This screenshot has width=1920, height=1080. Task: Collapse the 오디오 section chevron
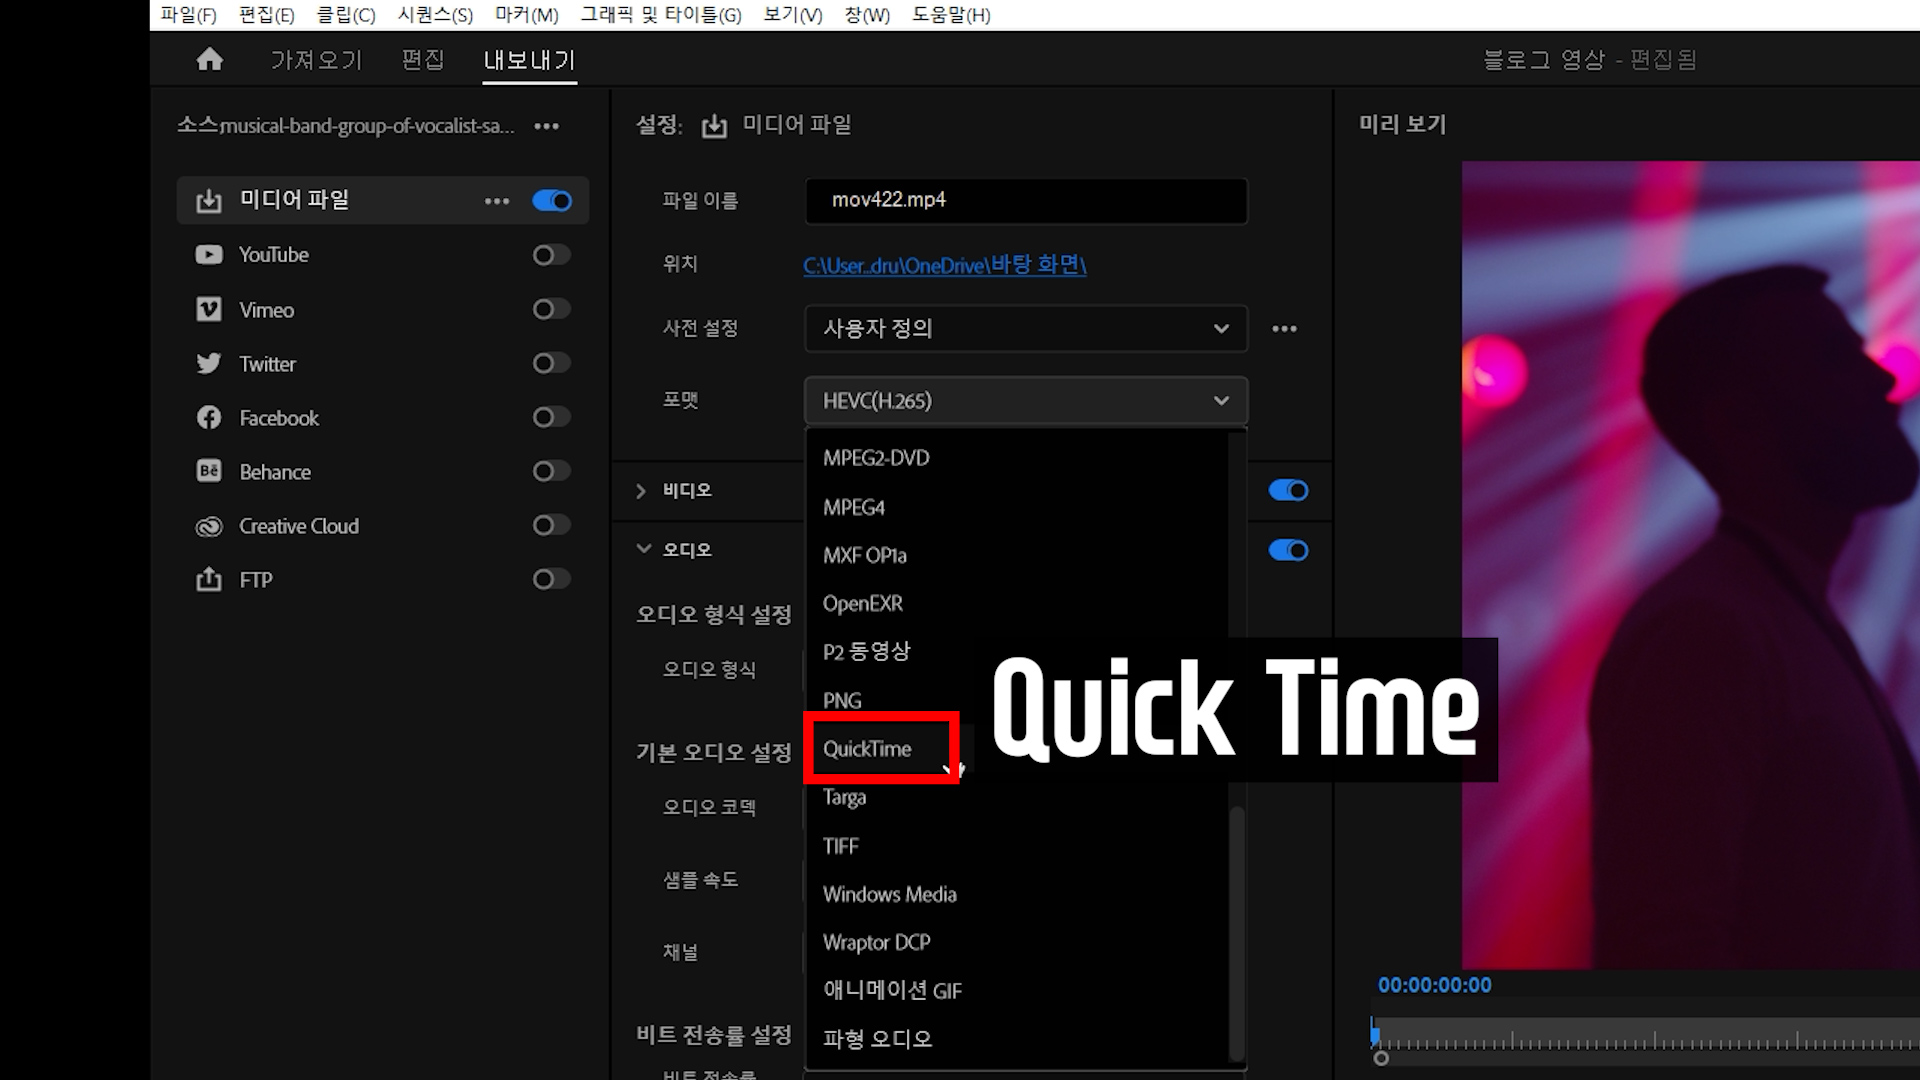pos(643,549)
